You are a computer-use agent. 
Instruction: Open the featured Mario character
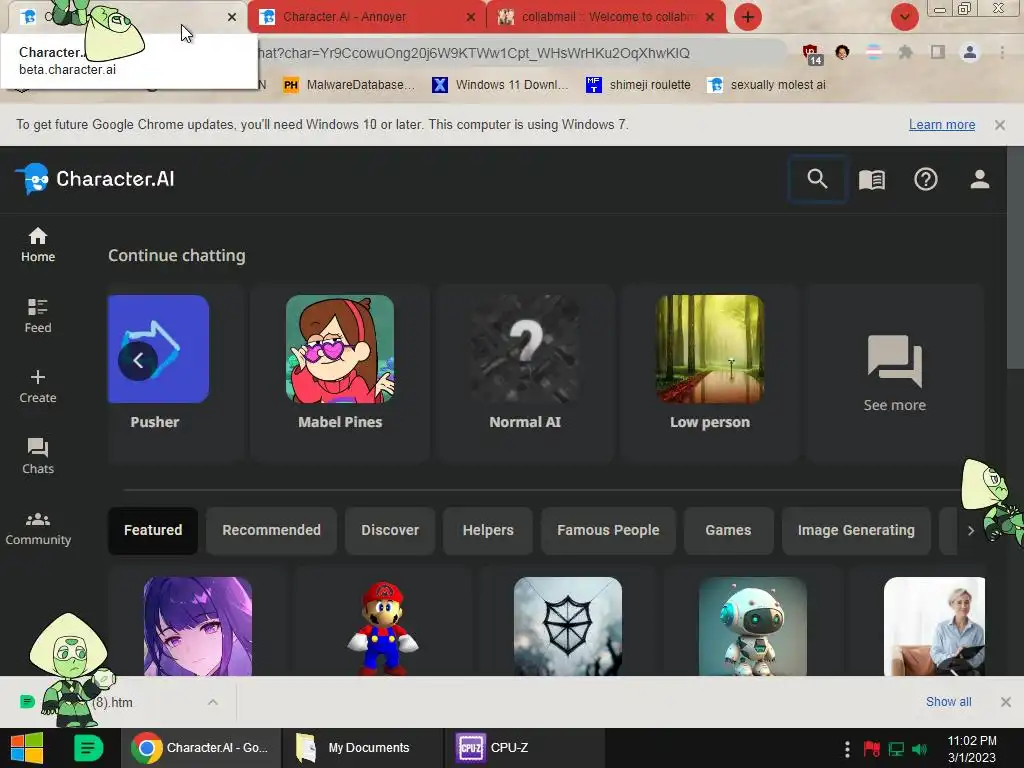pos(383,626)
